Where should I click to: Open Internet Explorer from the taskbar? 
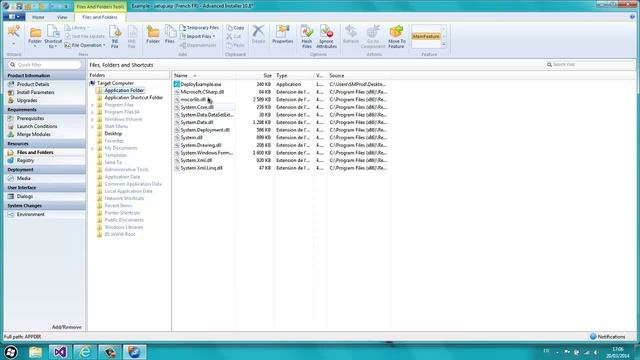(x=85, y=352)
